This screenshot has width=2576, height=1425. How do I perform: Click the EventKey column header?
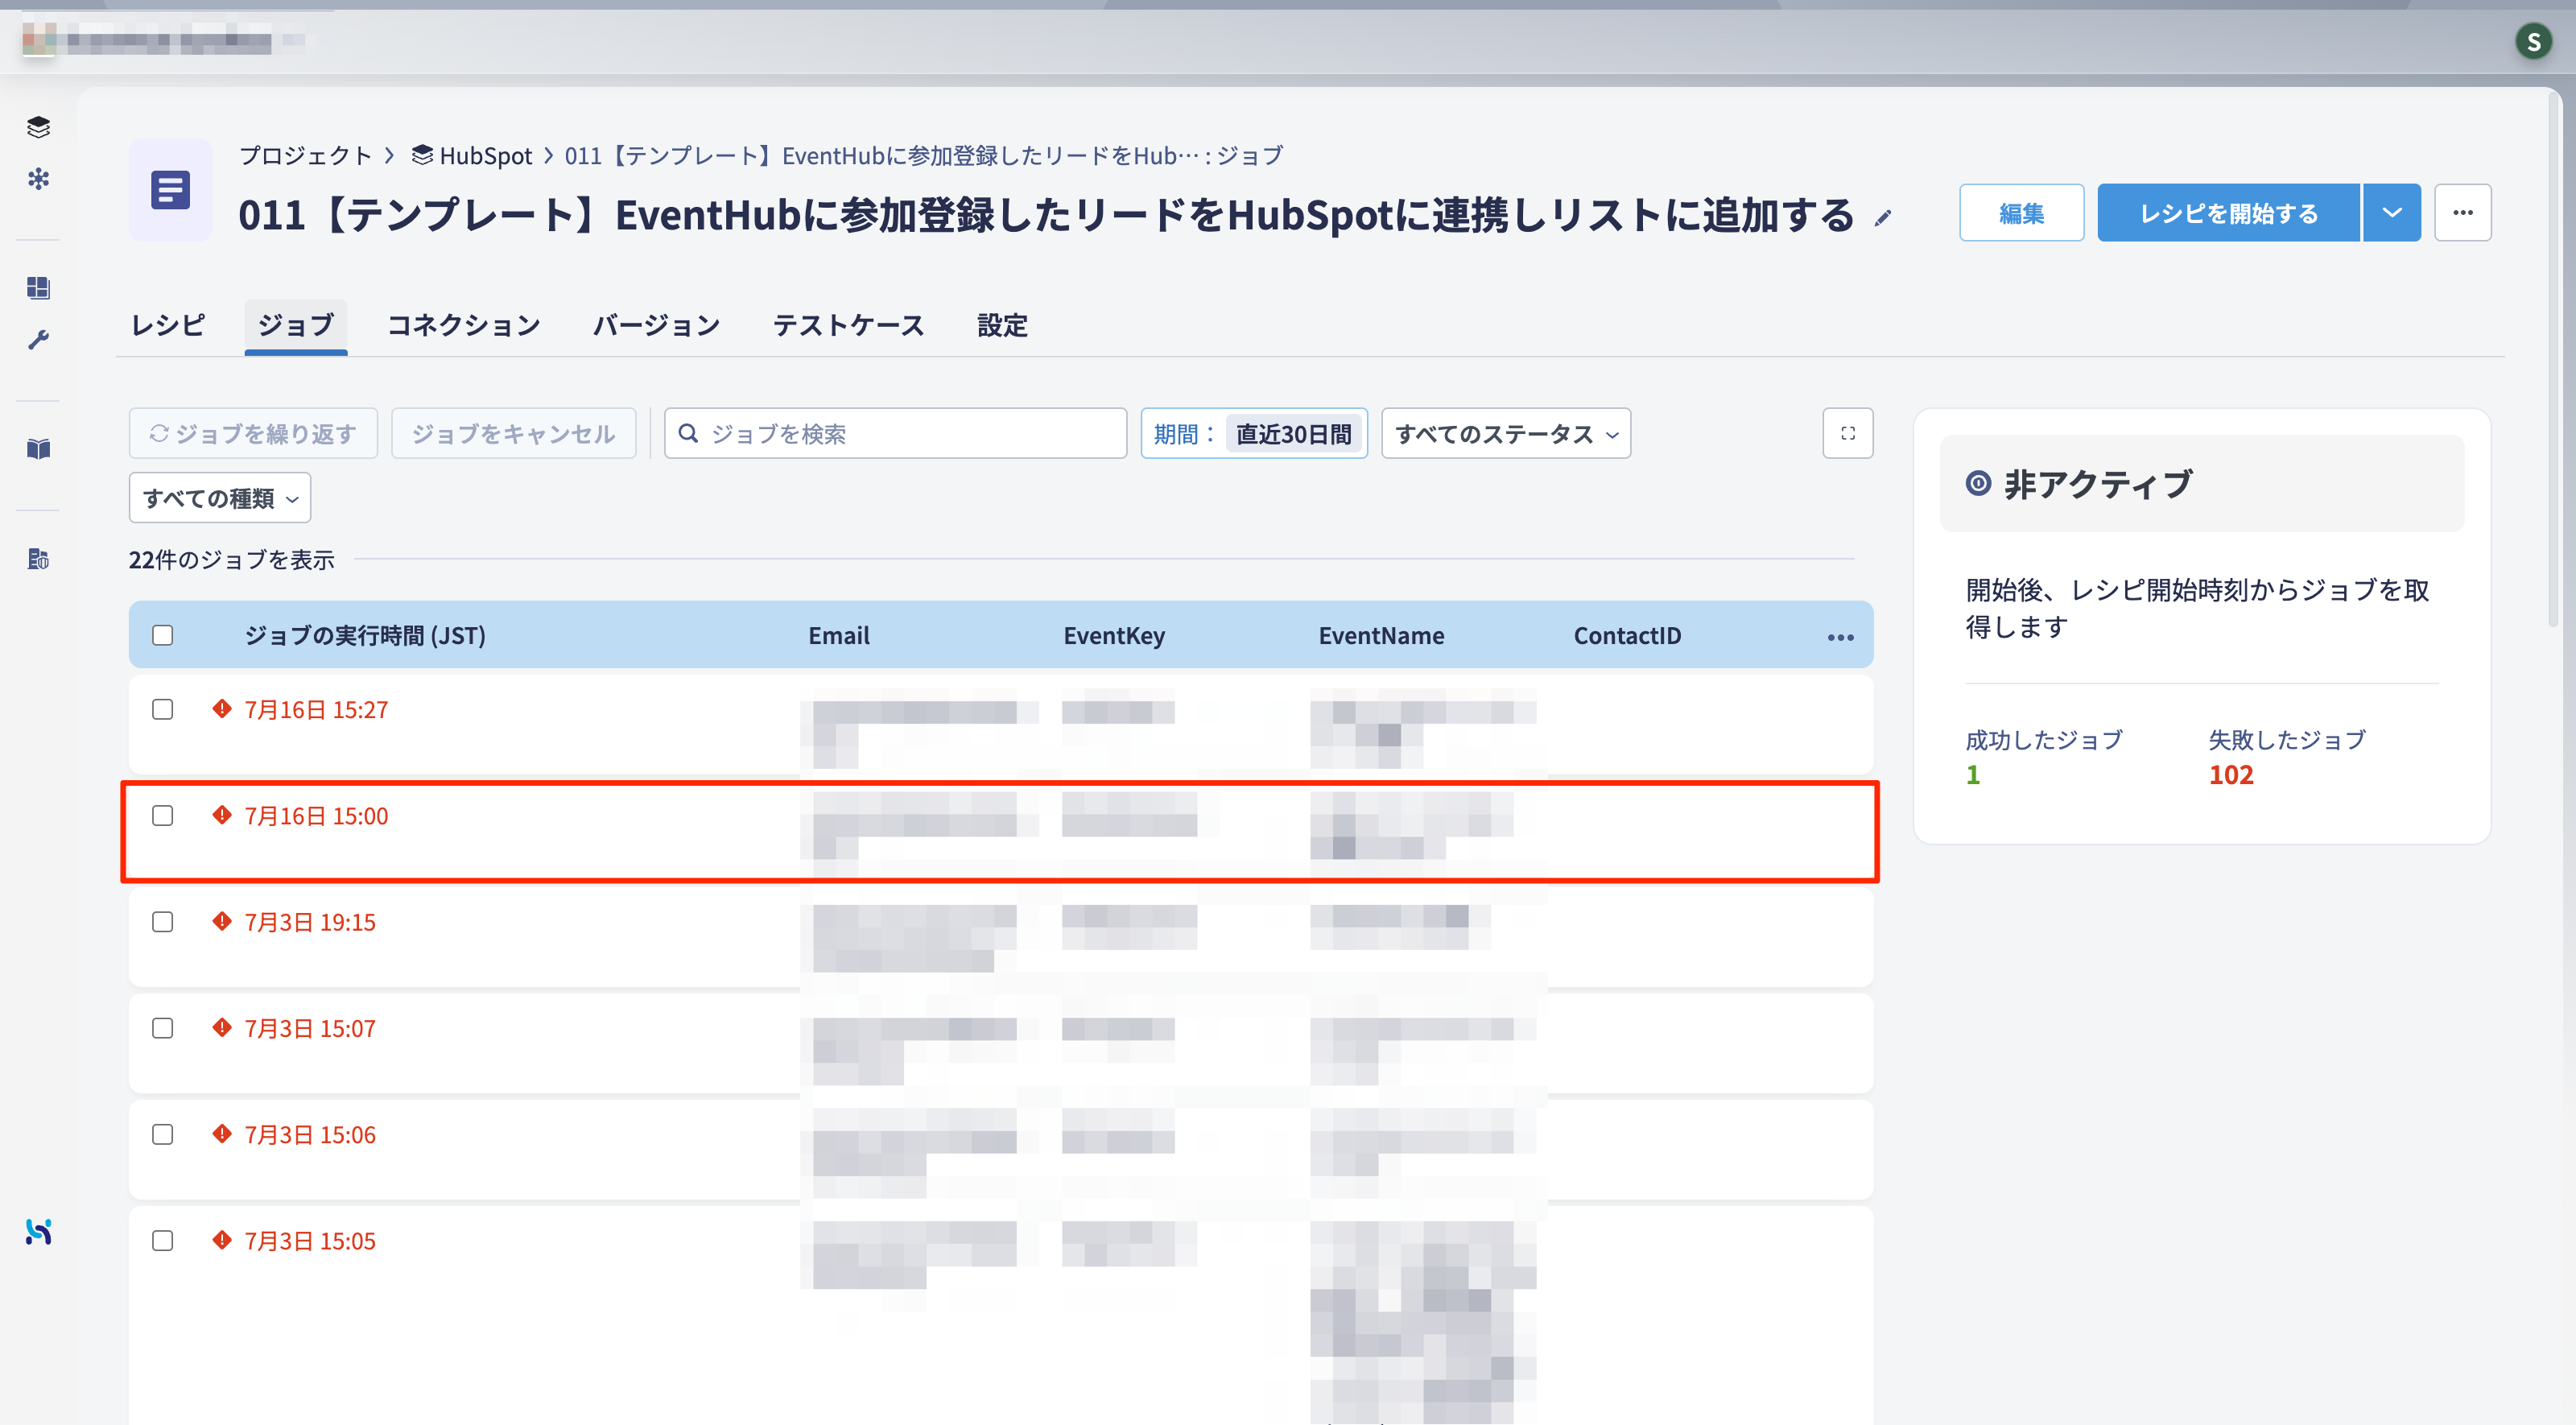point(1114,635)
